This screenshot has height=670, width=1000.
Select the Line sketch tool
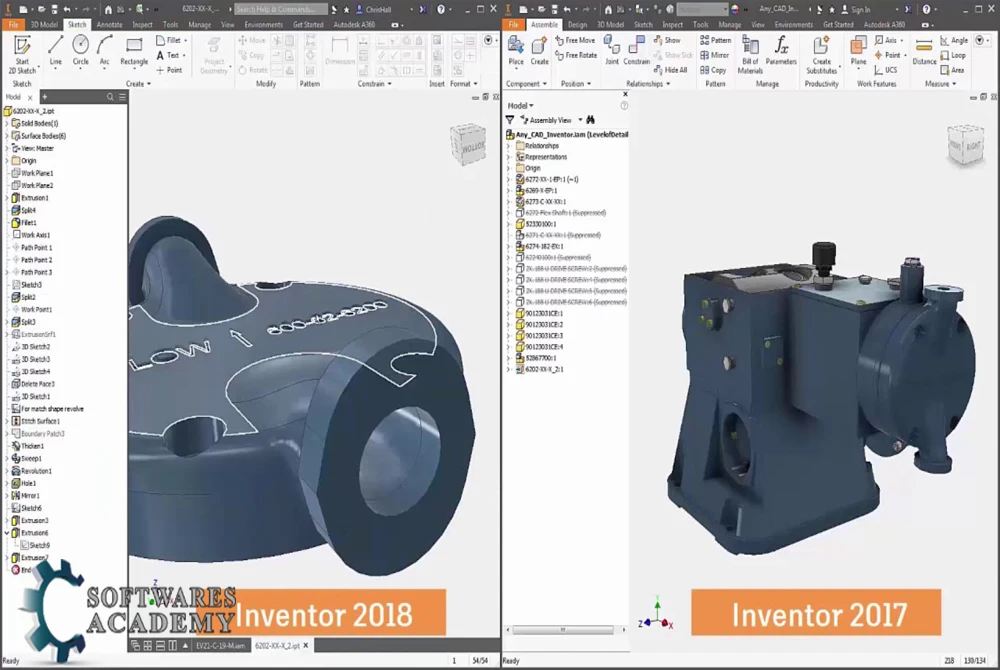tap(55, 51)
